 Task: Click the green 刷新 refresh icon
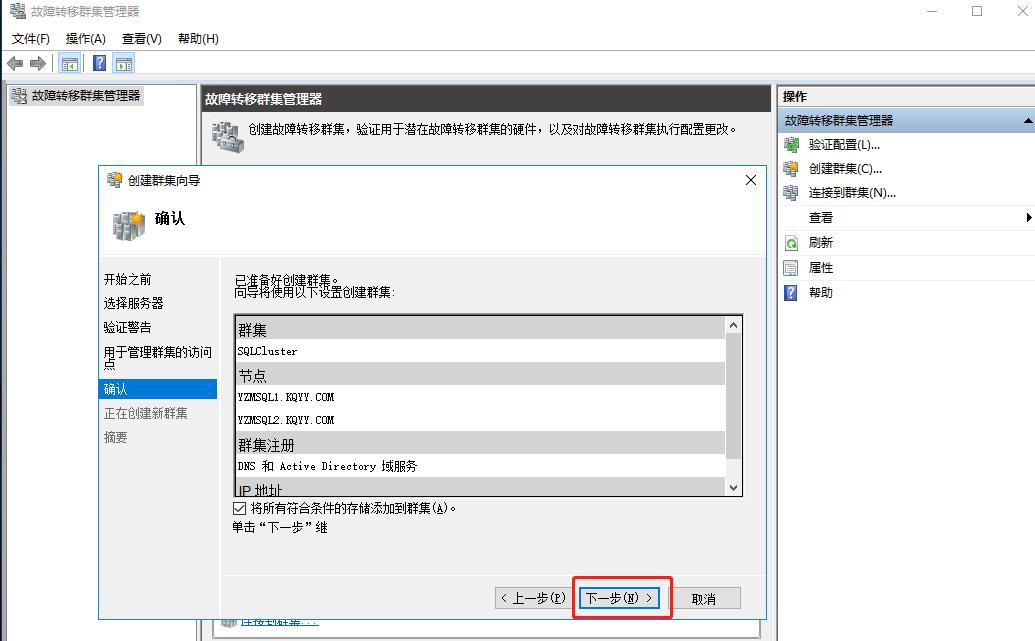pyautogui.click(x=791, y=242)
